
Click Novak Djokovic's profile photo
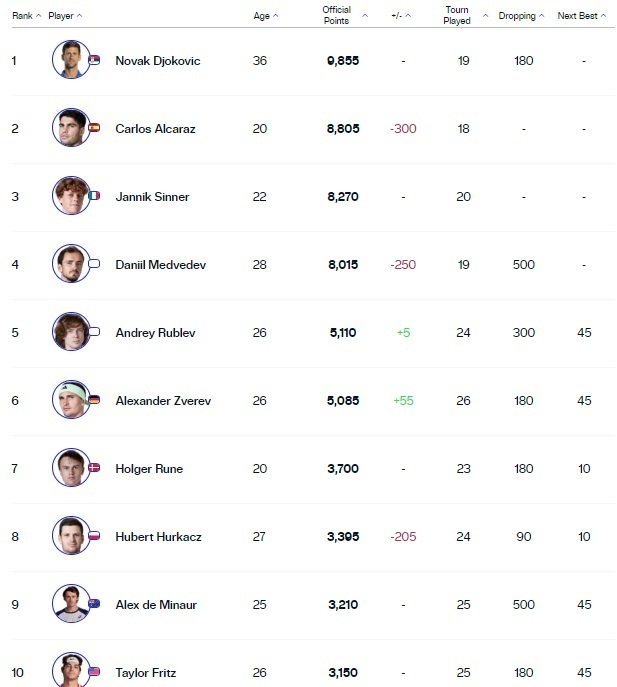tap(70, 60)
